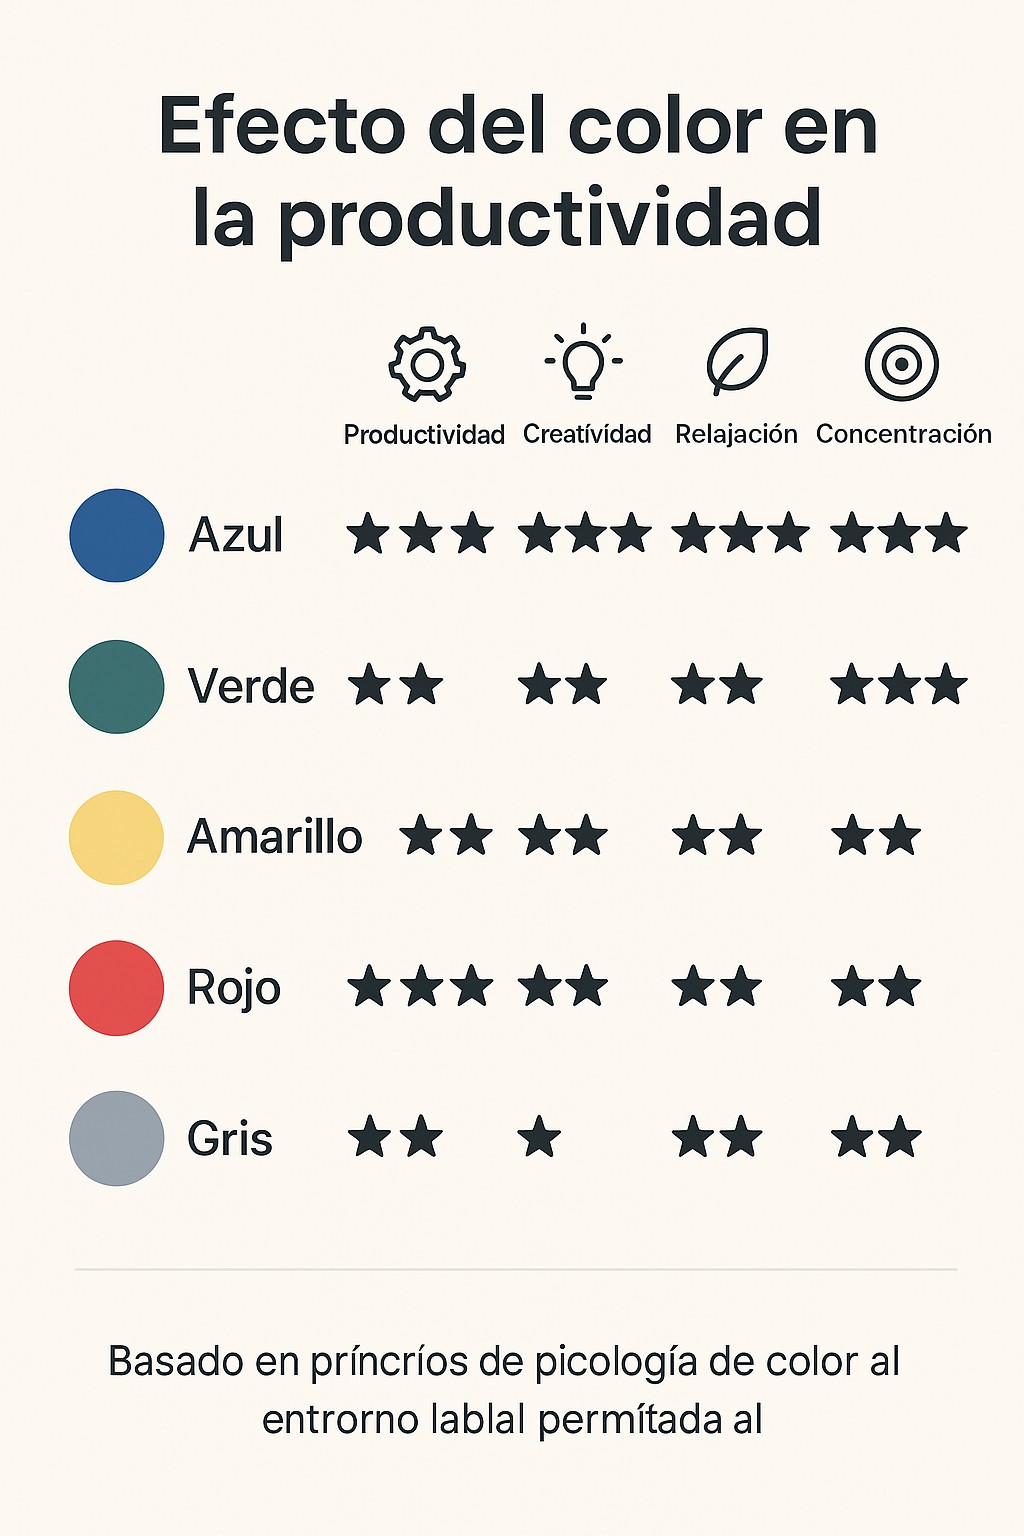This screenshot has width=1024, height=1536.
Task: Click the Azul row label
Action: pos(236,535)
